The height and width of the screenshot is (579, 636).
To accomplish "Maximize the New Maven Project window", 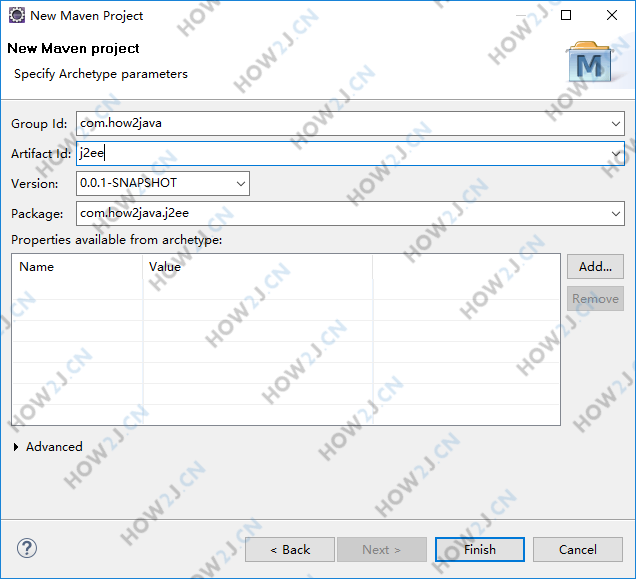I will pyautogui.click(x=566, y=15).
